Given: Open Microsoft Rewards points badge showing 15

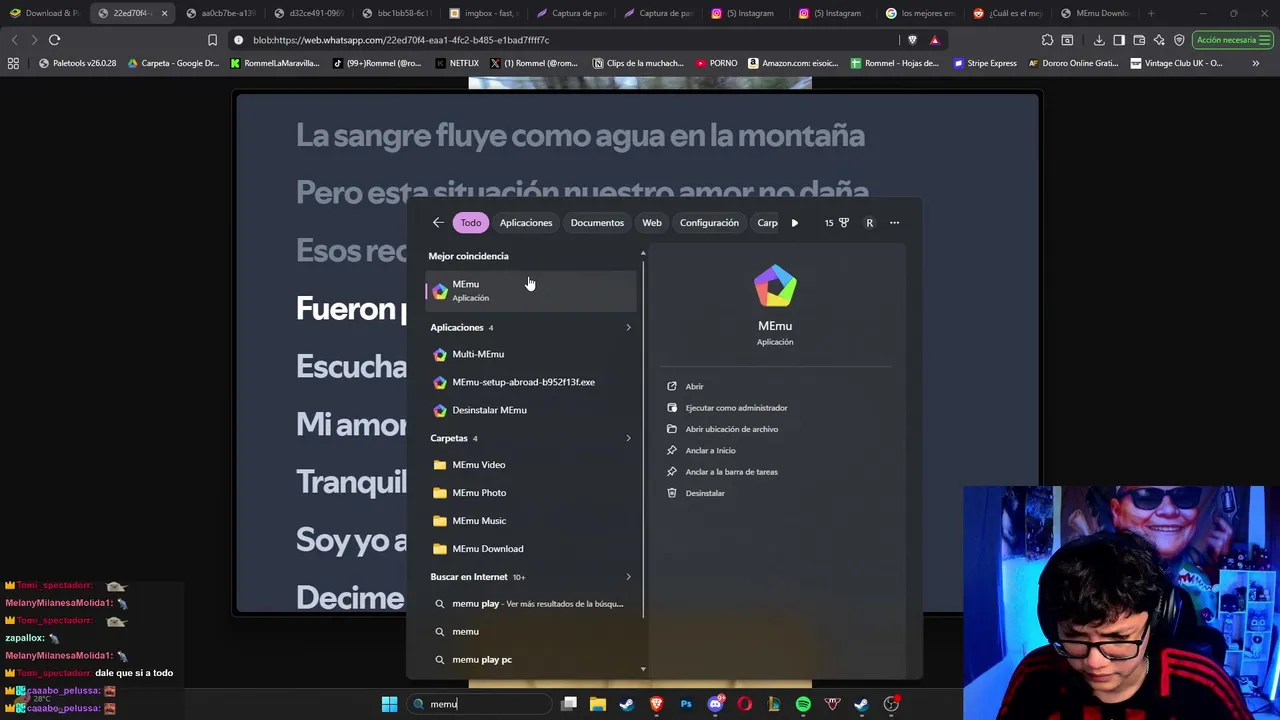Looking at the screenshot, I should coord(837,223).
